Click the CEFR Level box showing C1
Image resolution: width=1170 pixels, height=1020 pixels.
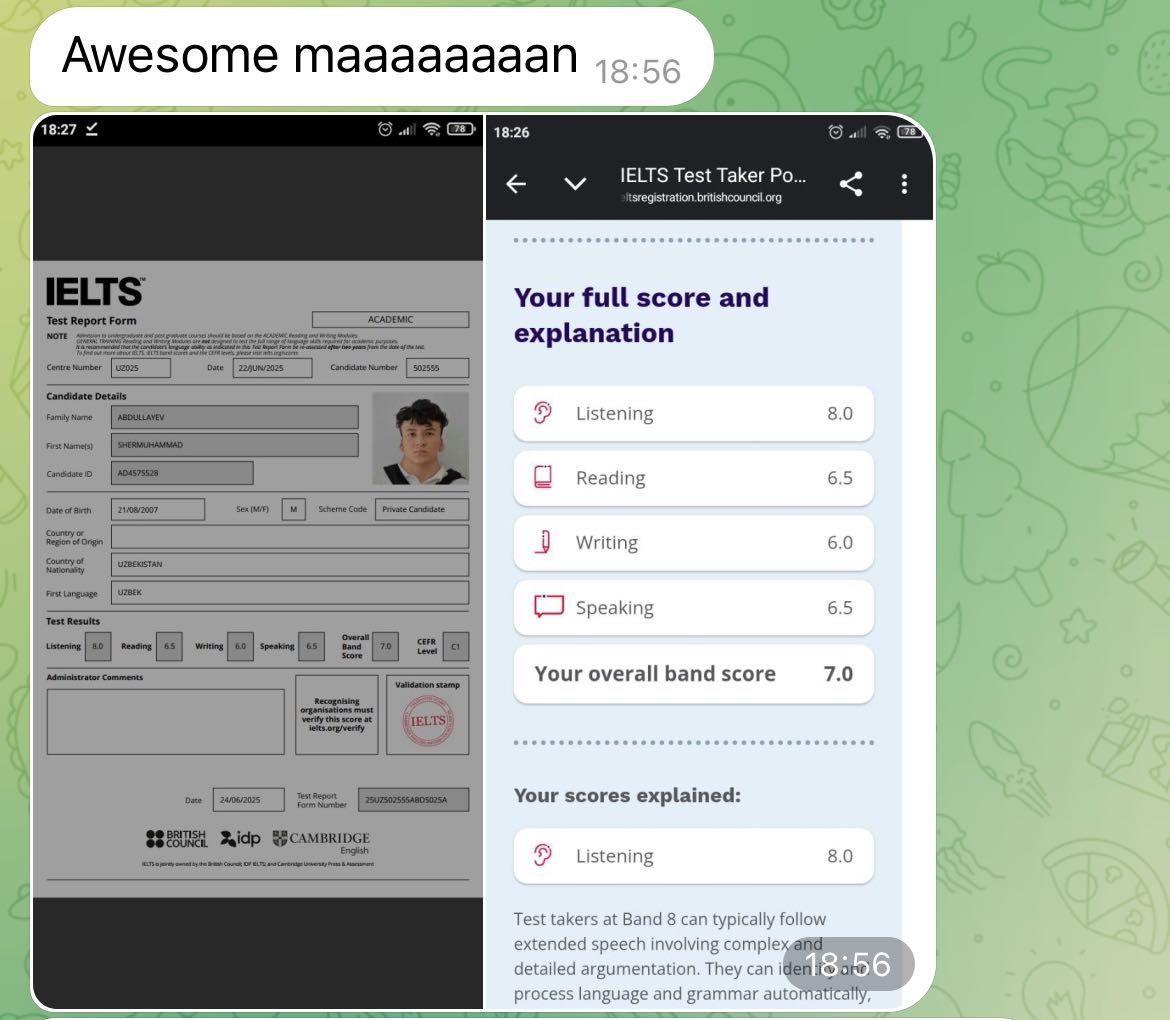click(x=455, y=647)
